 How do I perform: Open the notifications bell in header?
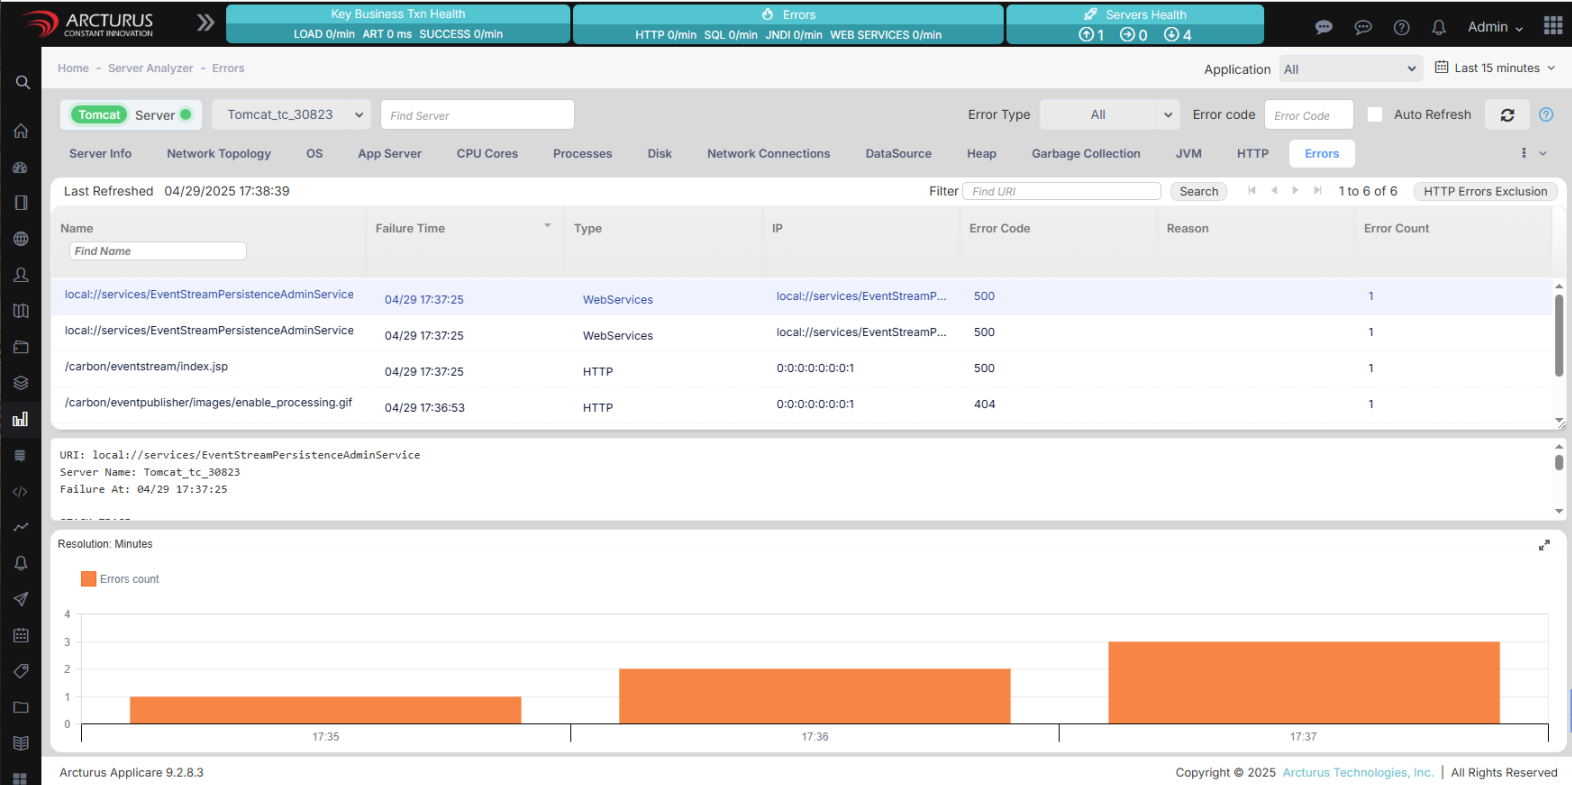click(x=1439, y=27)
